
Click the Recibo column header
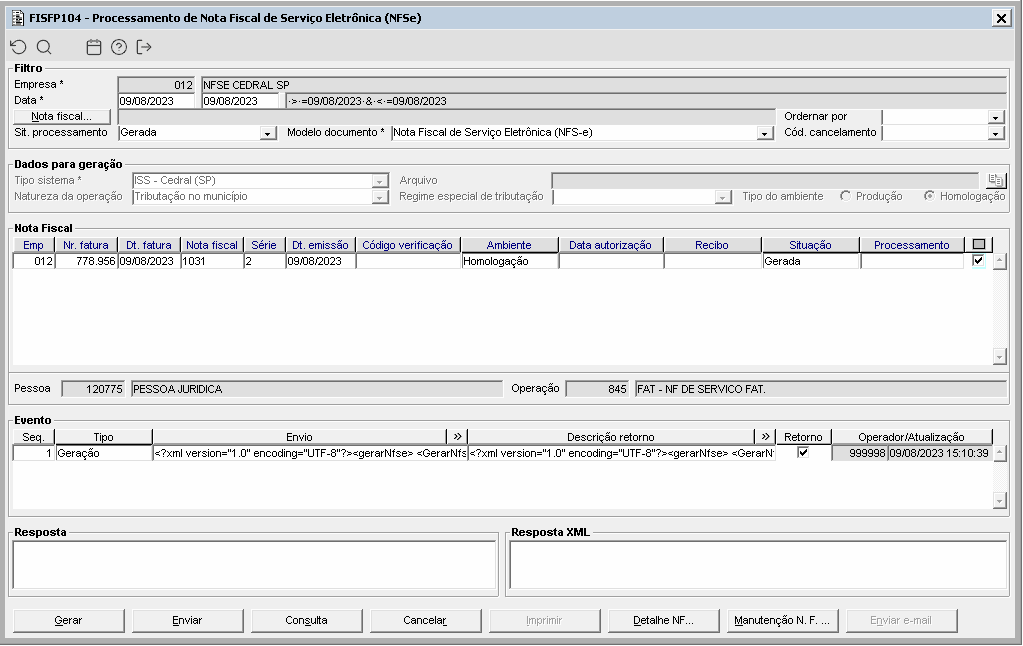pyautogui.click(x=712, y=245)
